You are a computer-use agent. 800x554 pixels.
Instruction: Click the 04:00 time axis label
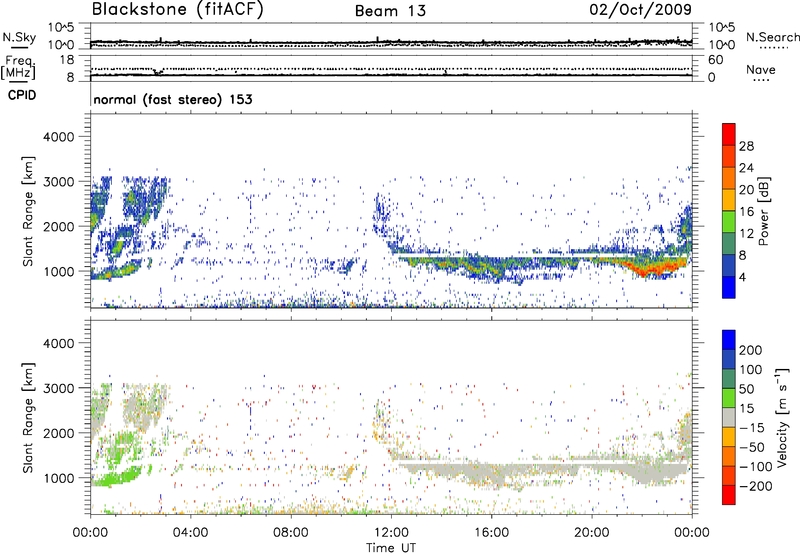point(191,533)
